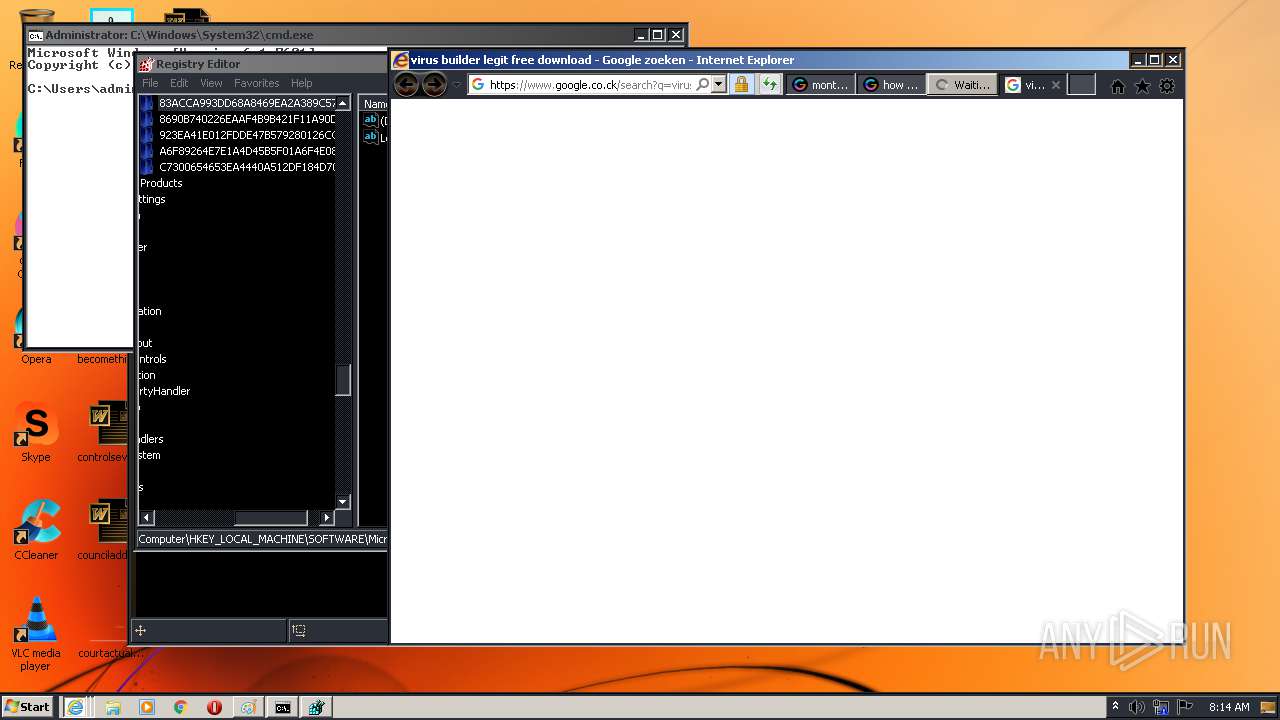Open the Skype desktop shortcut
Image resolution: width=1280 pixels, height=720 pixels.
[x=36, y=435]
